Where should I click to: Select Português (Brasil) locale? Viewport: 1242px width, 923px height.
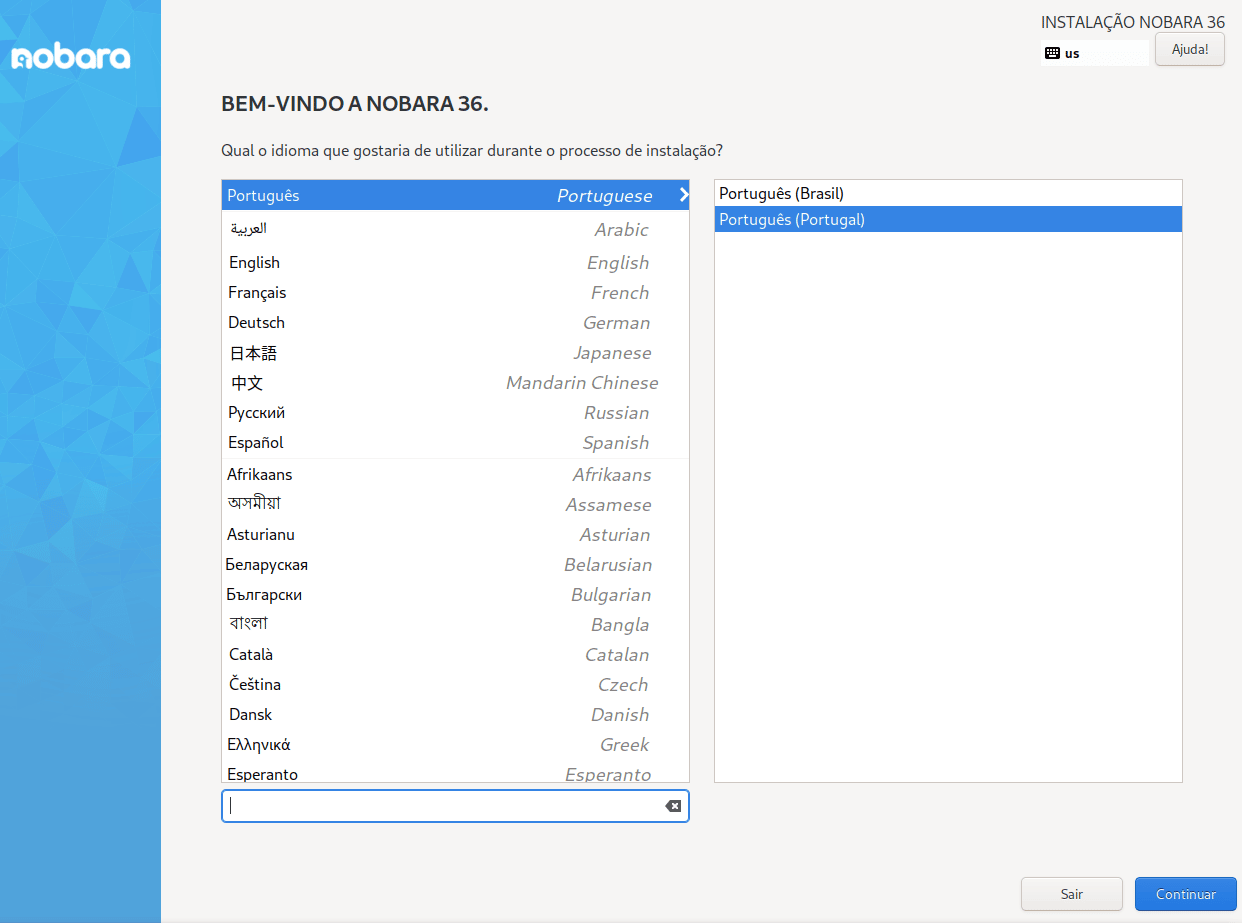(x=948, y=193)
